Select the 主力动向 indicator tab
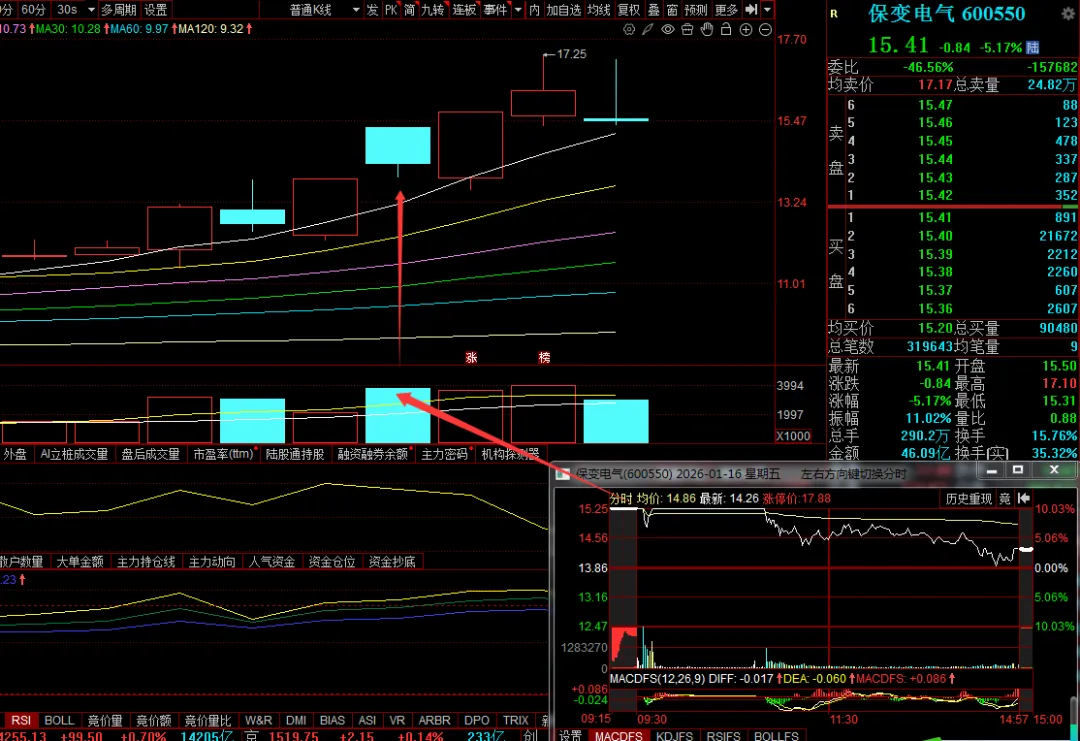The height and width of the screenshot is (741, 1080). pyautogui.click(x=212, y=561)
